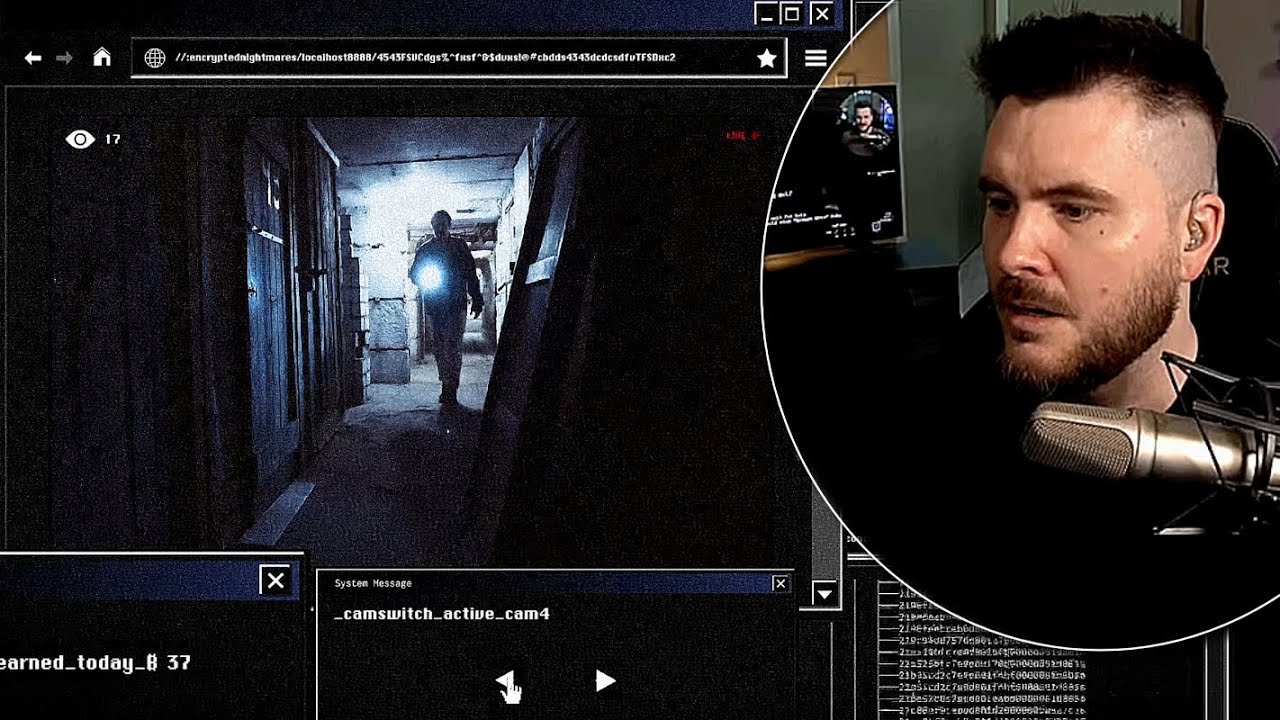Click the encryptednightmares URL address field
The height and width of the screenshot is (720, 1280).
pyautogui.click(x=459, y=58)
